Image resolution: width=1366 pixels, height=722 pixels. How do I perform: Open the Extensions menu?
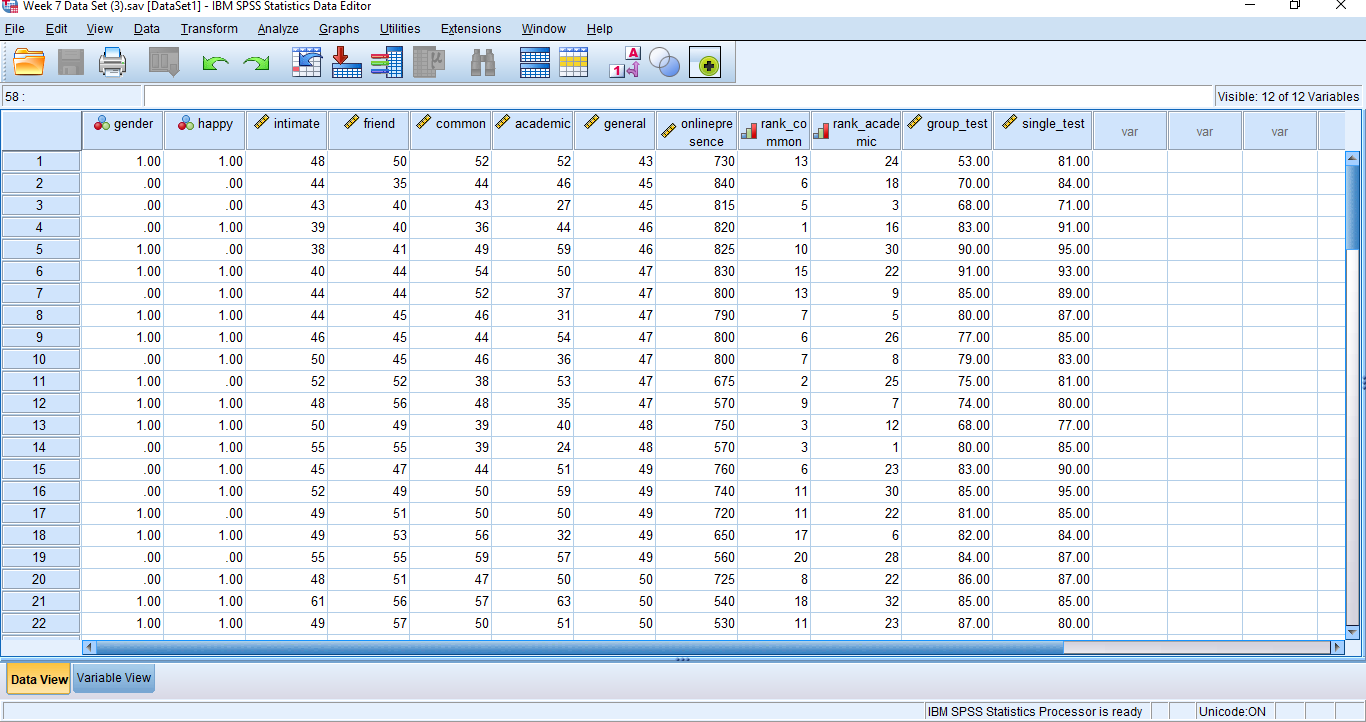[471, 29]
